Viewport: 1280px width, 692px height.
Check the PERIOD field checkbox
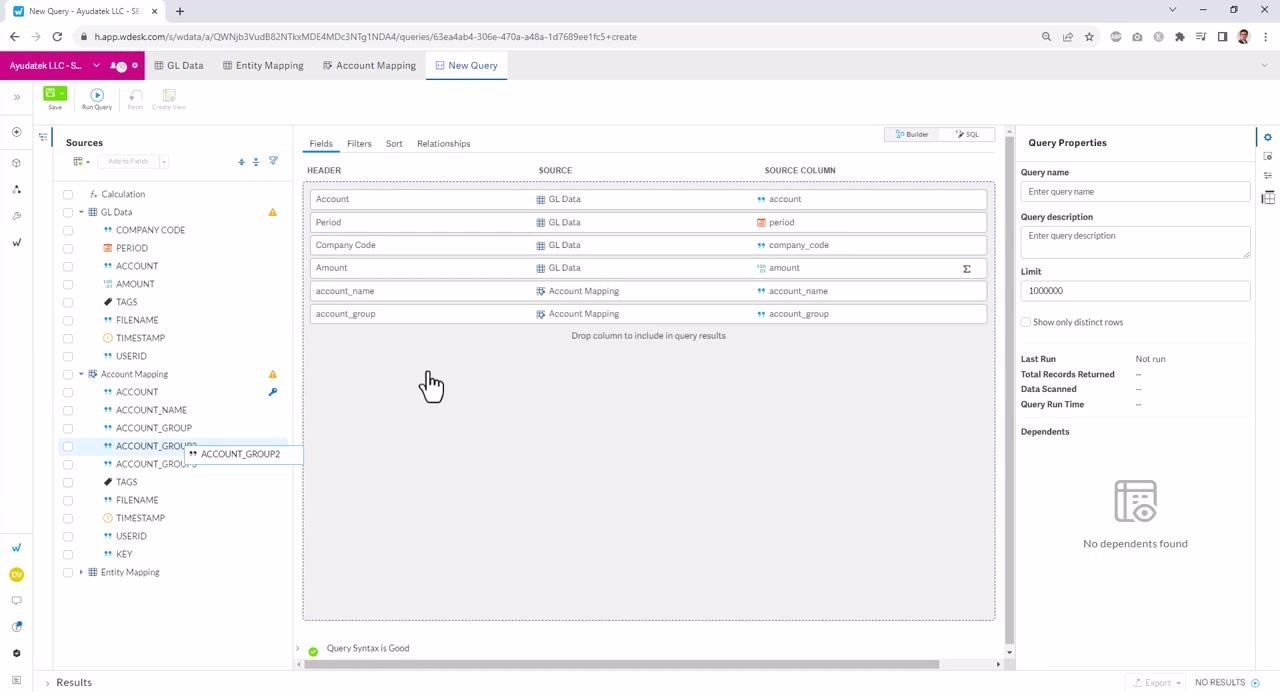(68, 248)
